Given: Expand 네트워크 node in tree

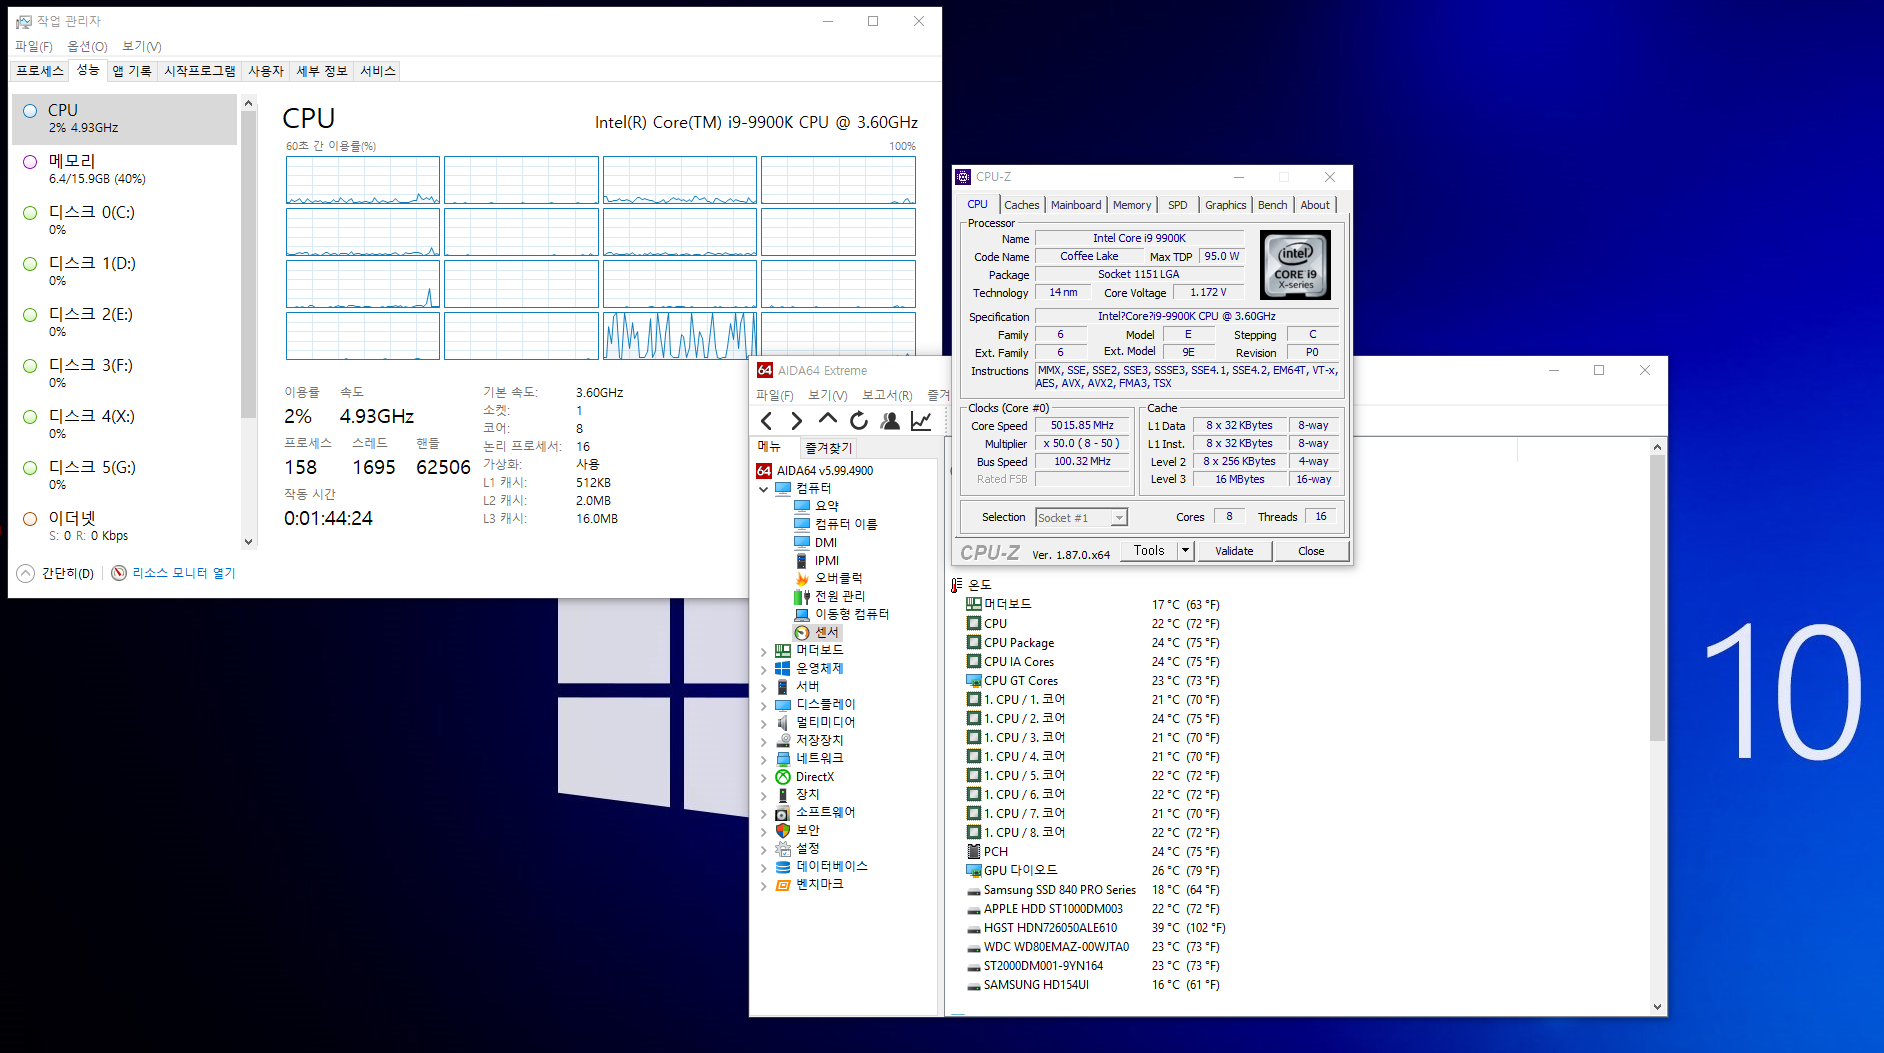Looking at the screenshot, I should pos(764,759).
